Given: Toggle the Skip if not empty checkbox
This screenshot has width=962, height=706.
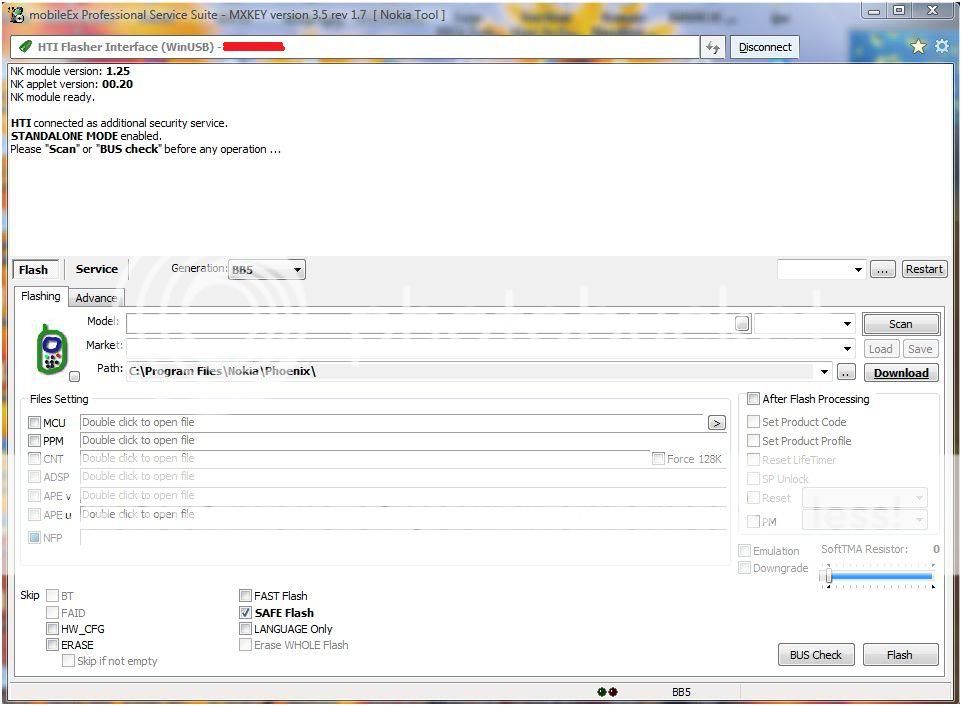Looking at the screenshot, I should 68,661.
